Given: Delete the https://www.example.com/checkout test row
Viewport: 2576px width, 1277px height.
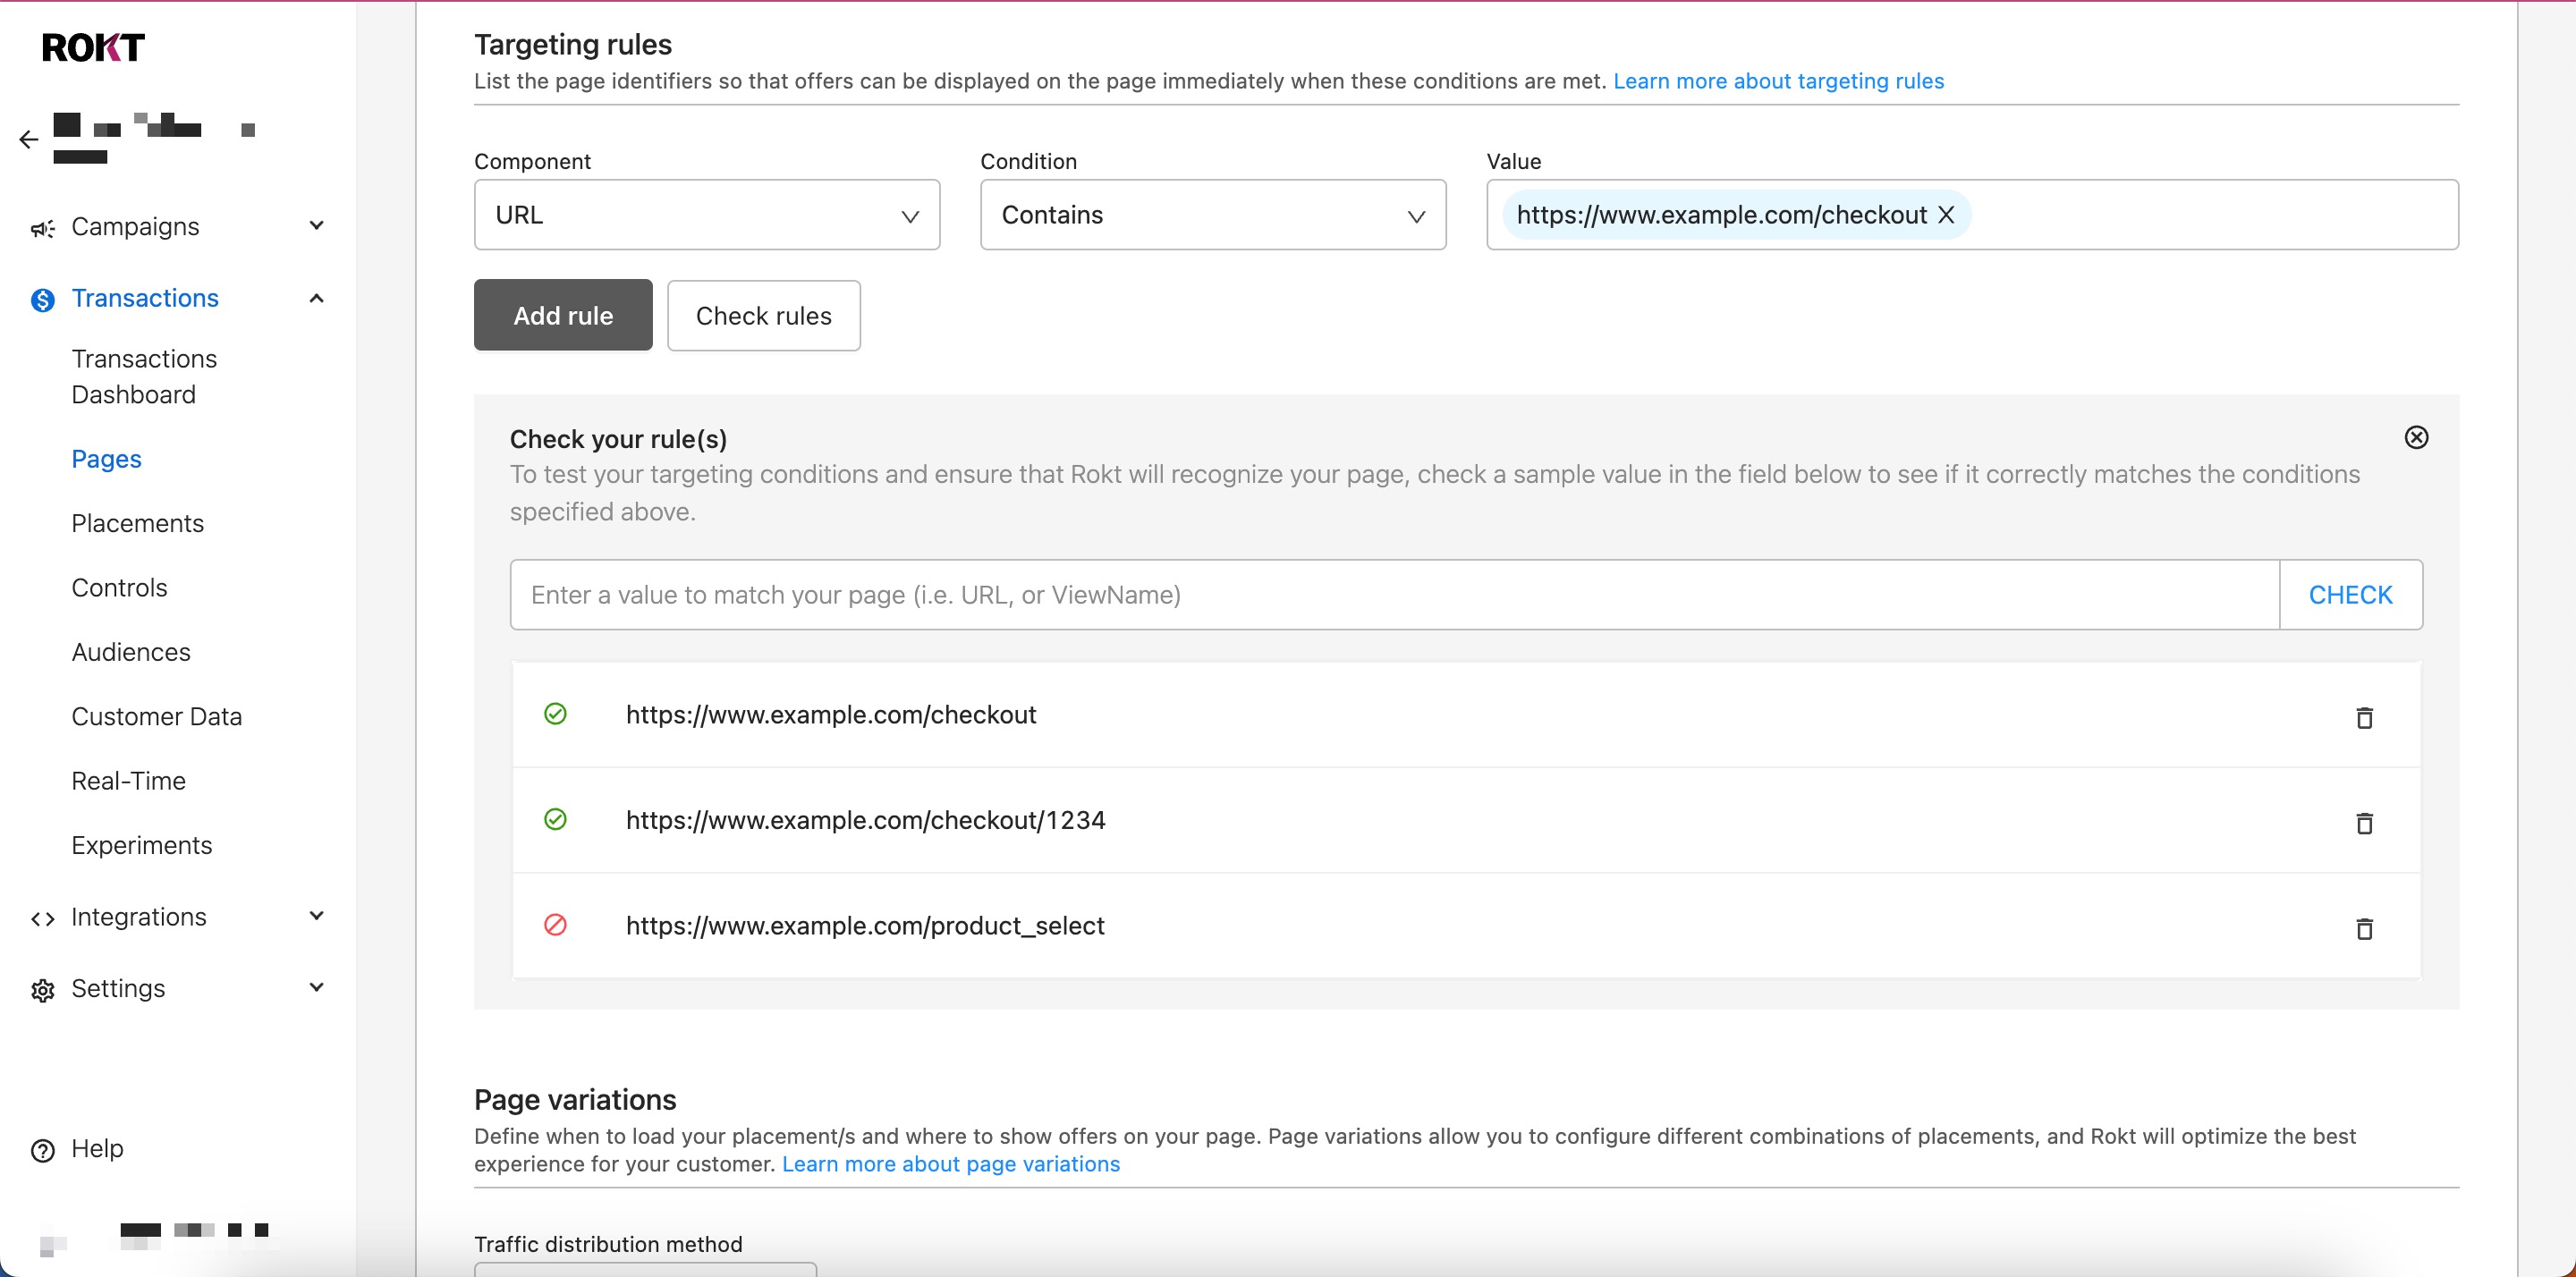Looking at the screenshot, I should pos(2364,717).
